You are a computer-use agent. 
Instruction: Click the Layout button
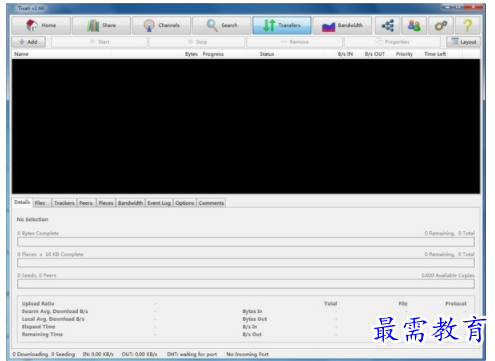(x=463, y=42)
